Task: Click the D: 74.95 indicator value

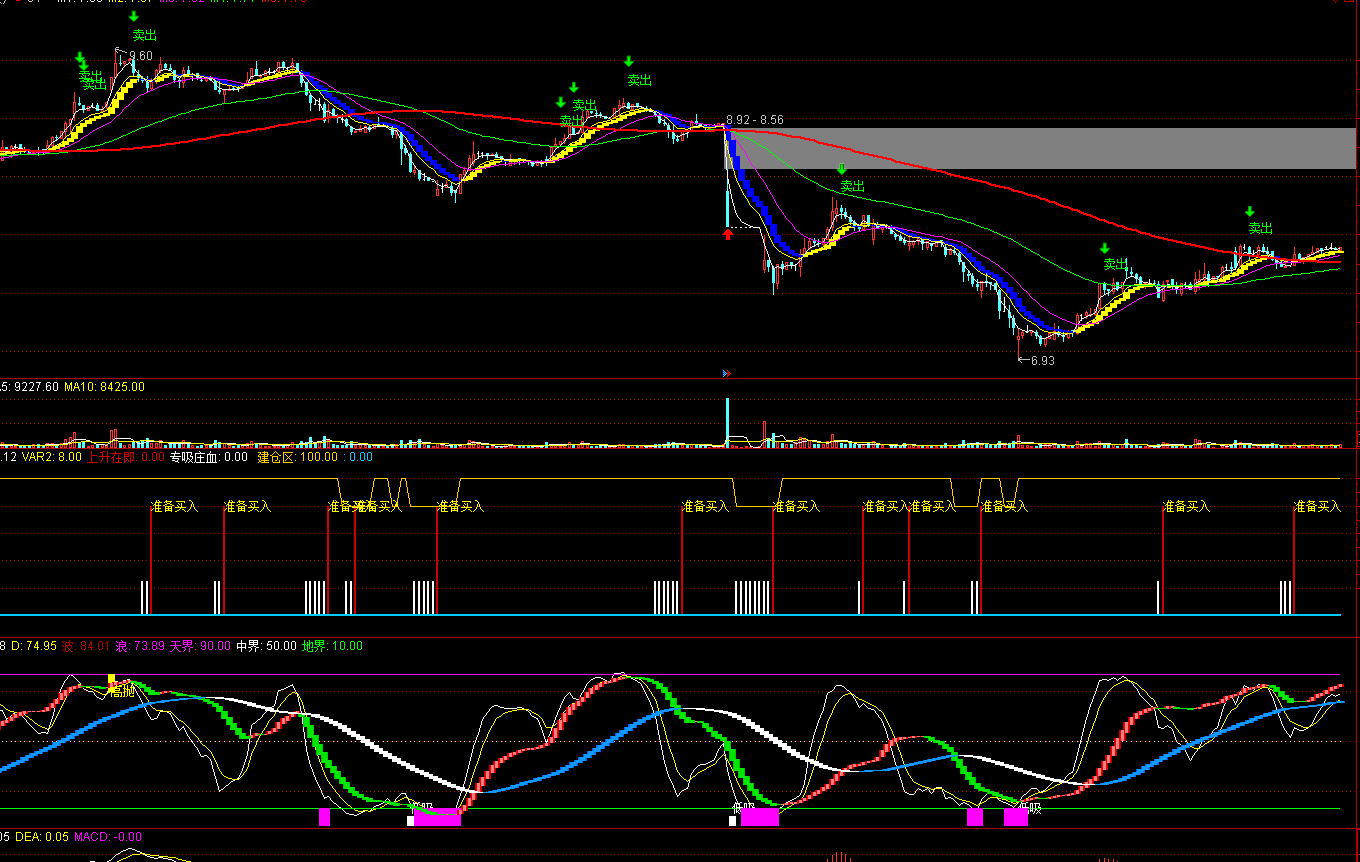Action: click(33, 646)
